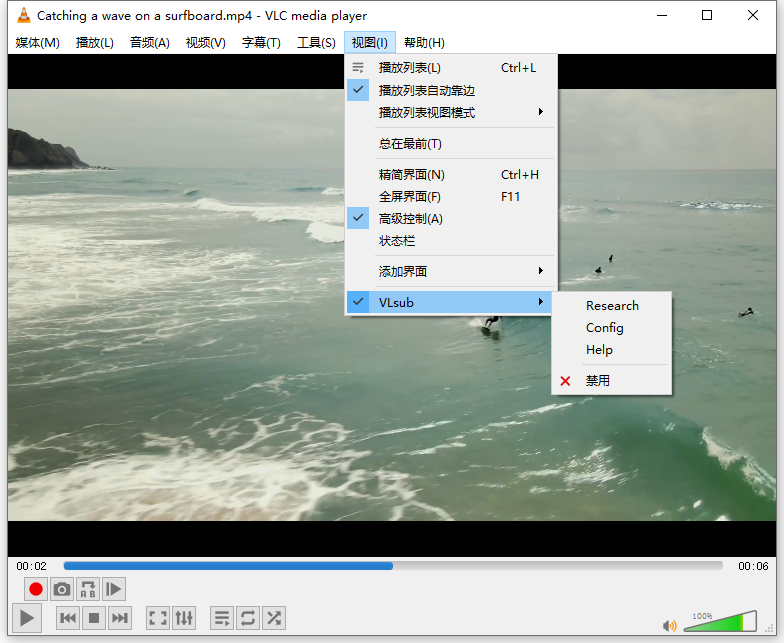Click the VLsub menu entry

coord(450,302)
